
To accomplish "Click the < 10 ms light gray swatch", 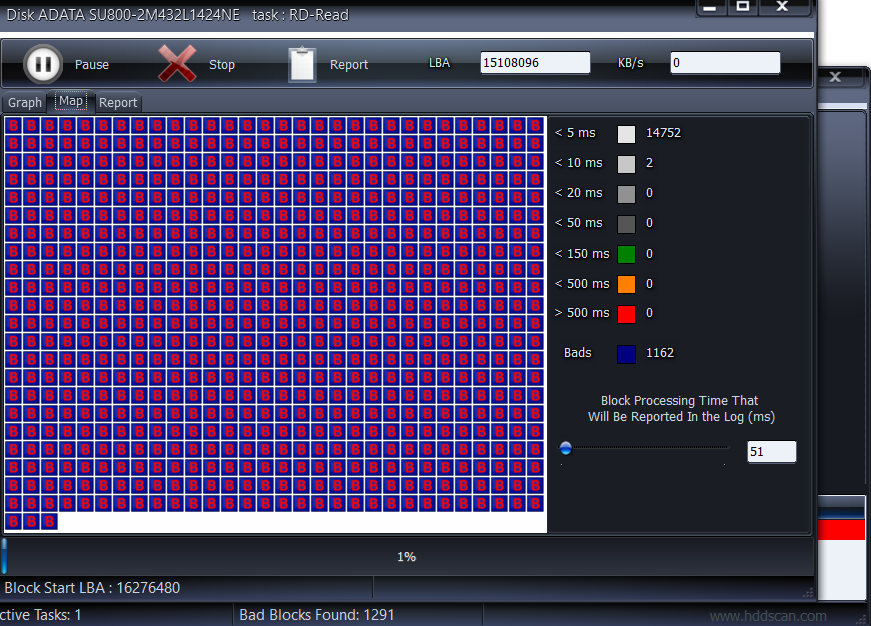I will click(x=626, y=164).
